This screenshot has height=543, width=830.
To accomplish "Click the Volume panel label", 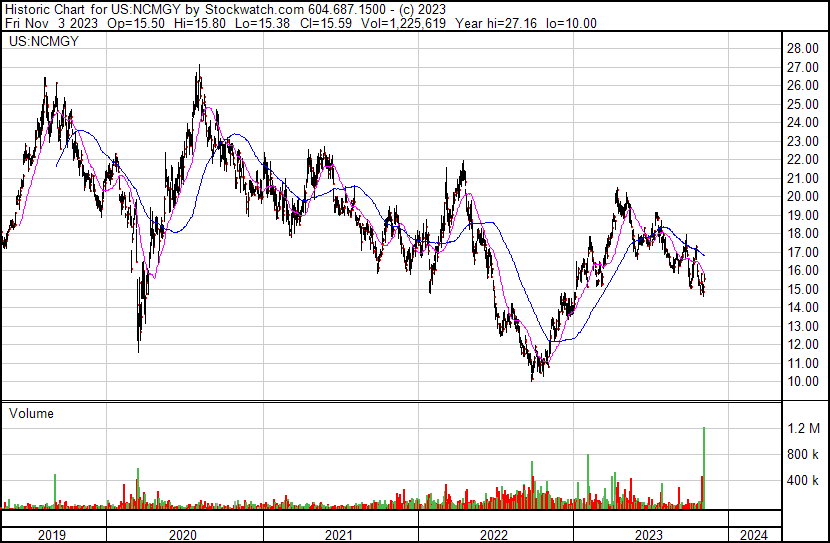I will [x=31, y=413].
